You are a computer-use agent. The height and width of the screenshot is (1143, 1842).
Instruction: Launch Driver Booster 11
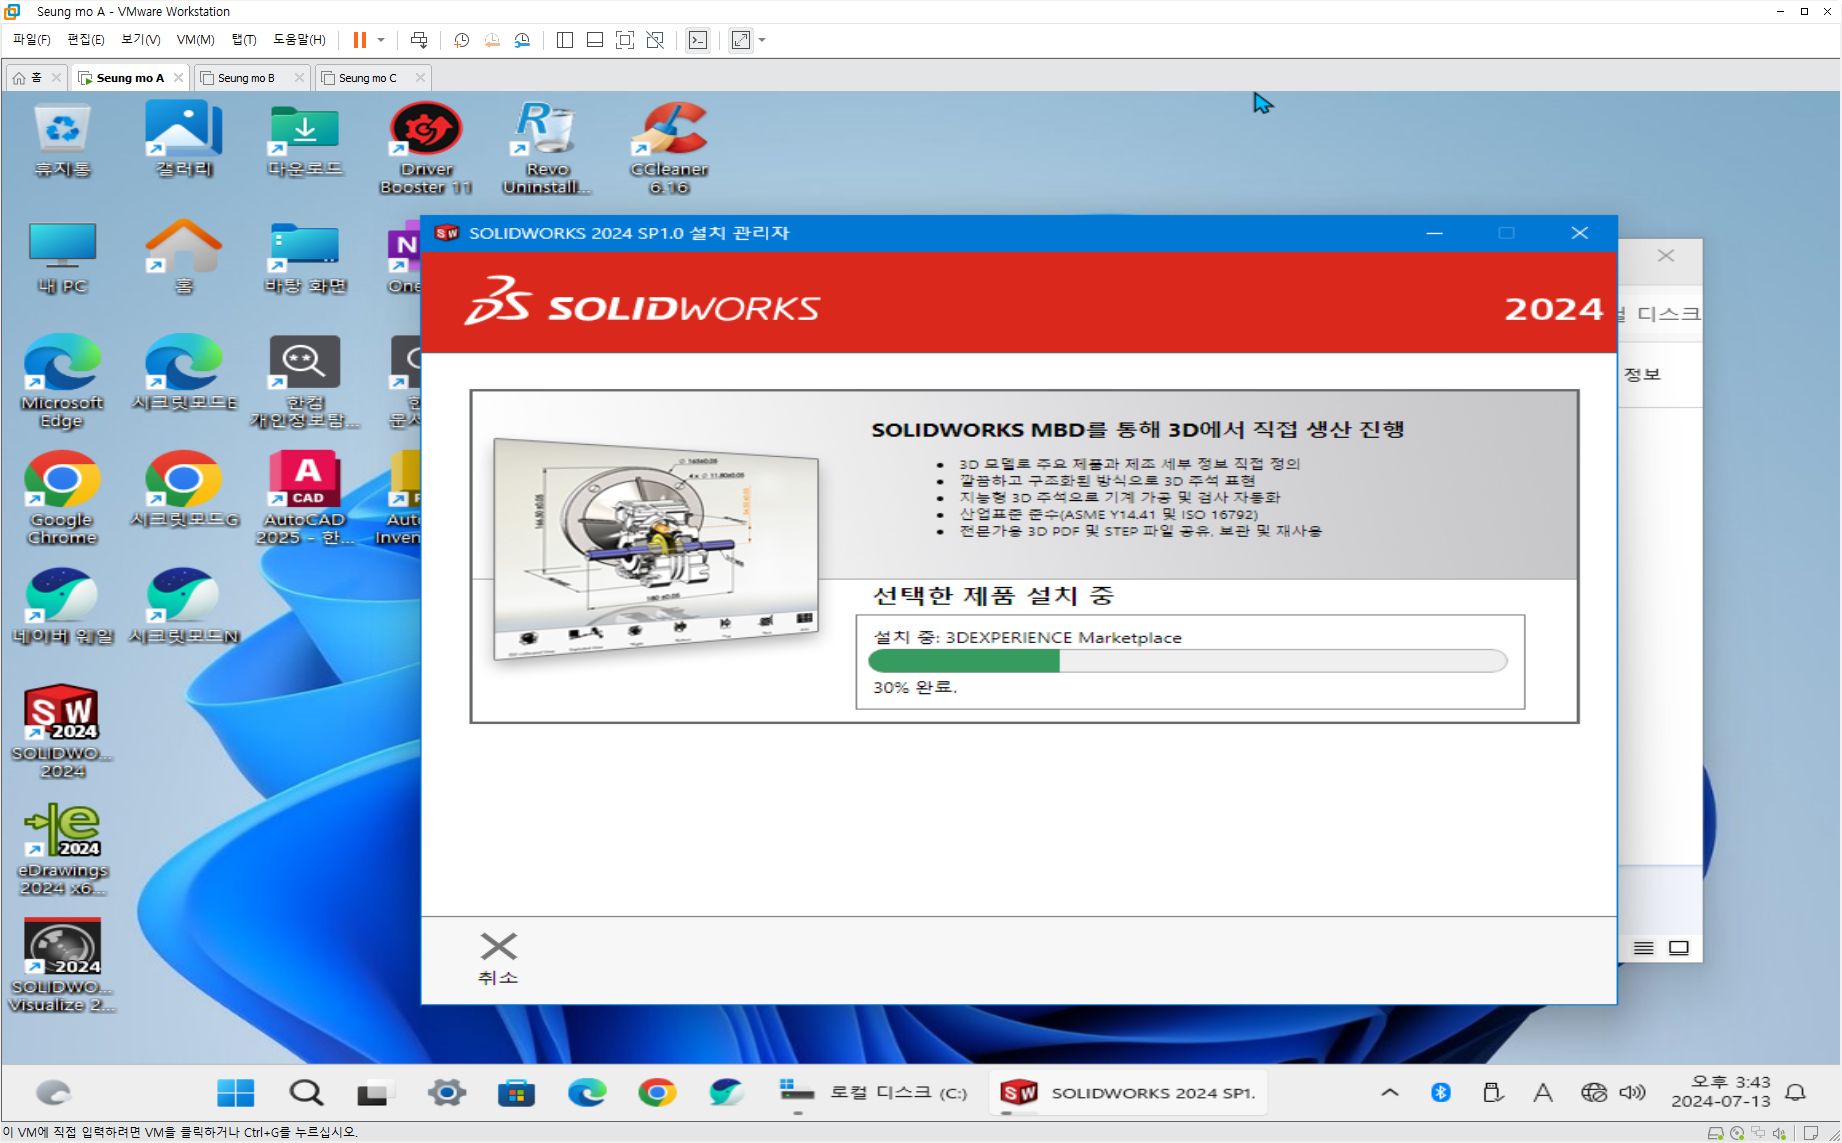pos(426,148)
